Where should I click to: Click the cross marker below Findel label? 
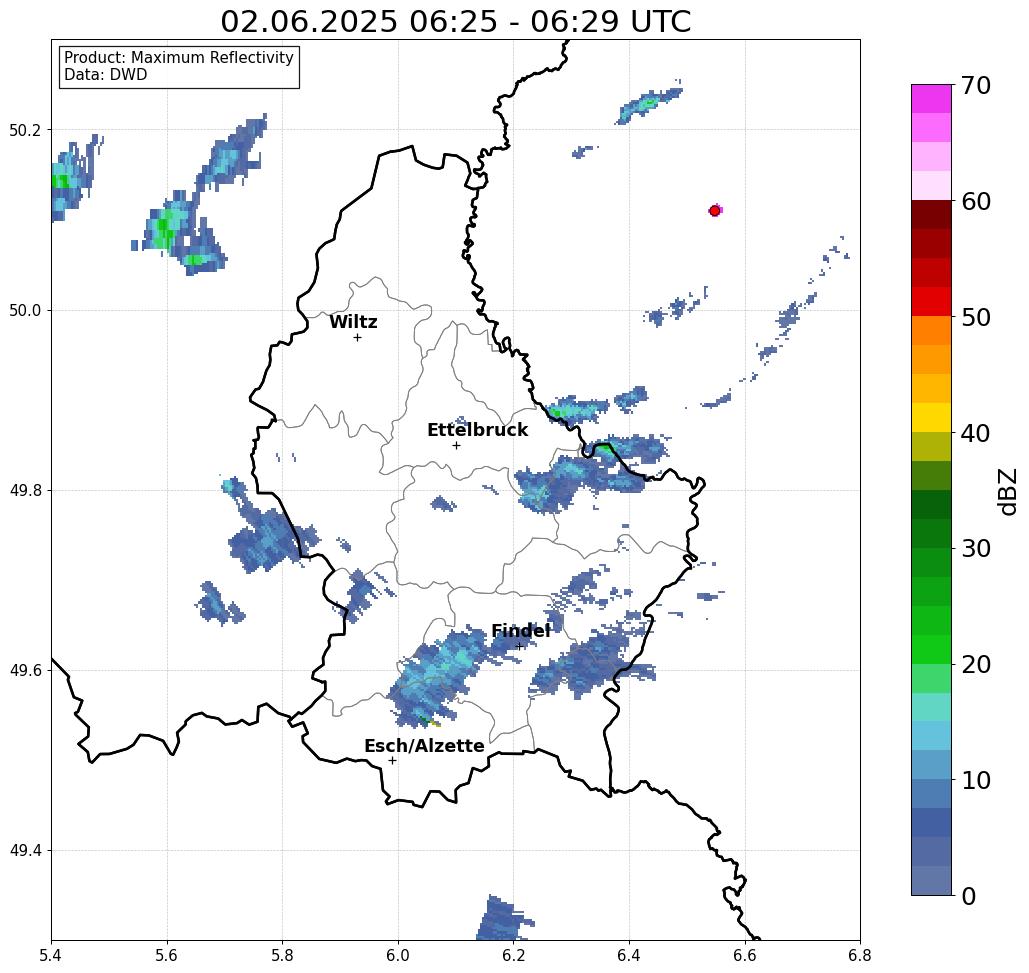point(520,646)
